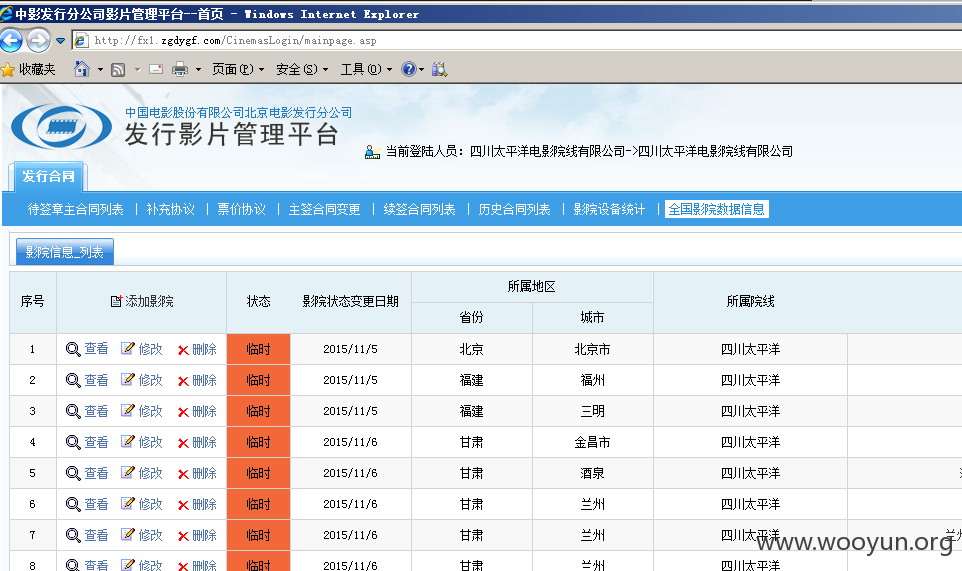The height and width of the screenshot is (571, 962).
Task: Click the address bar URL field
Action: (515, 40)
